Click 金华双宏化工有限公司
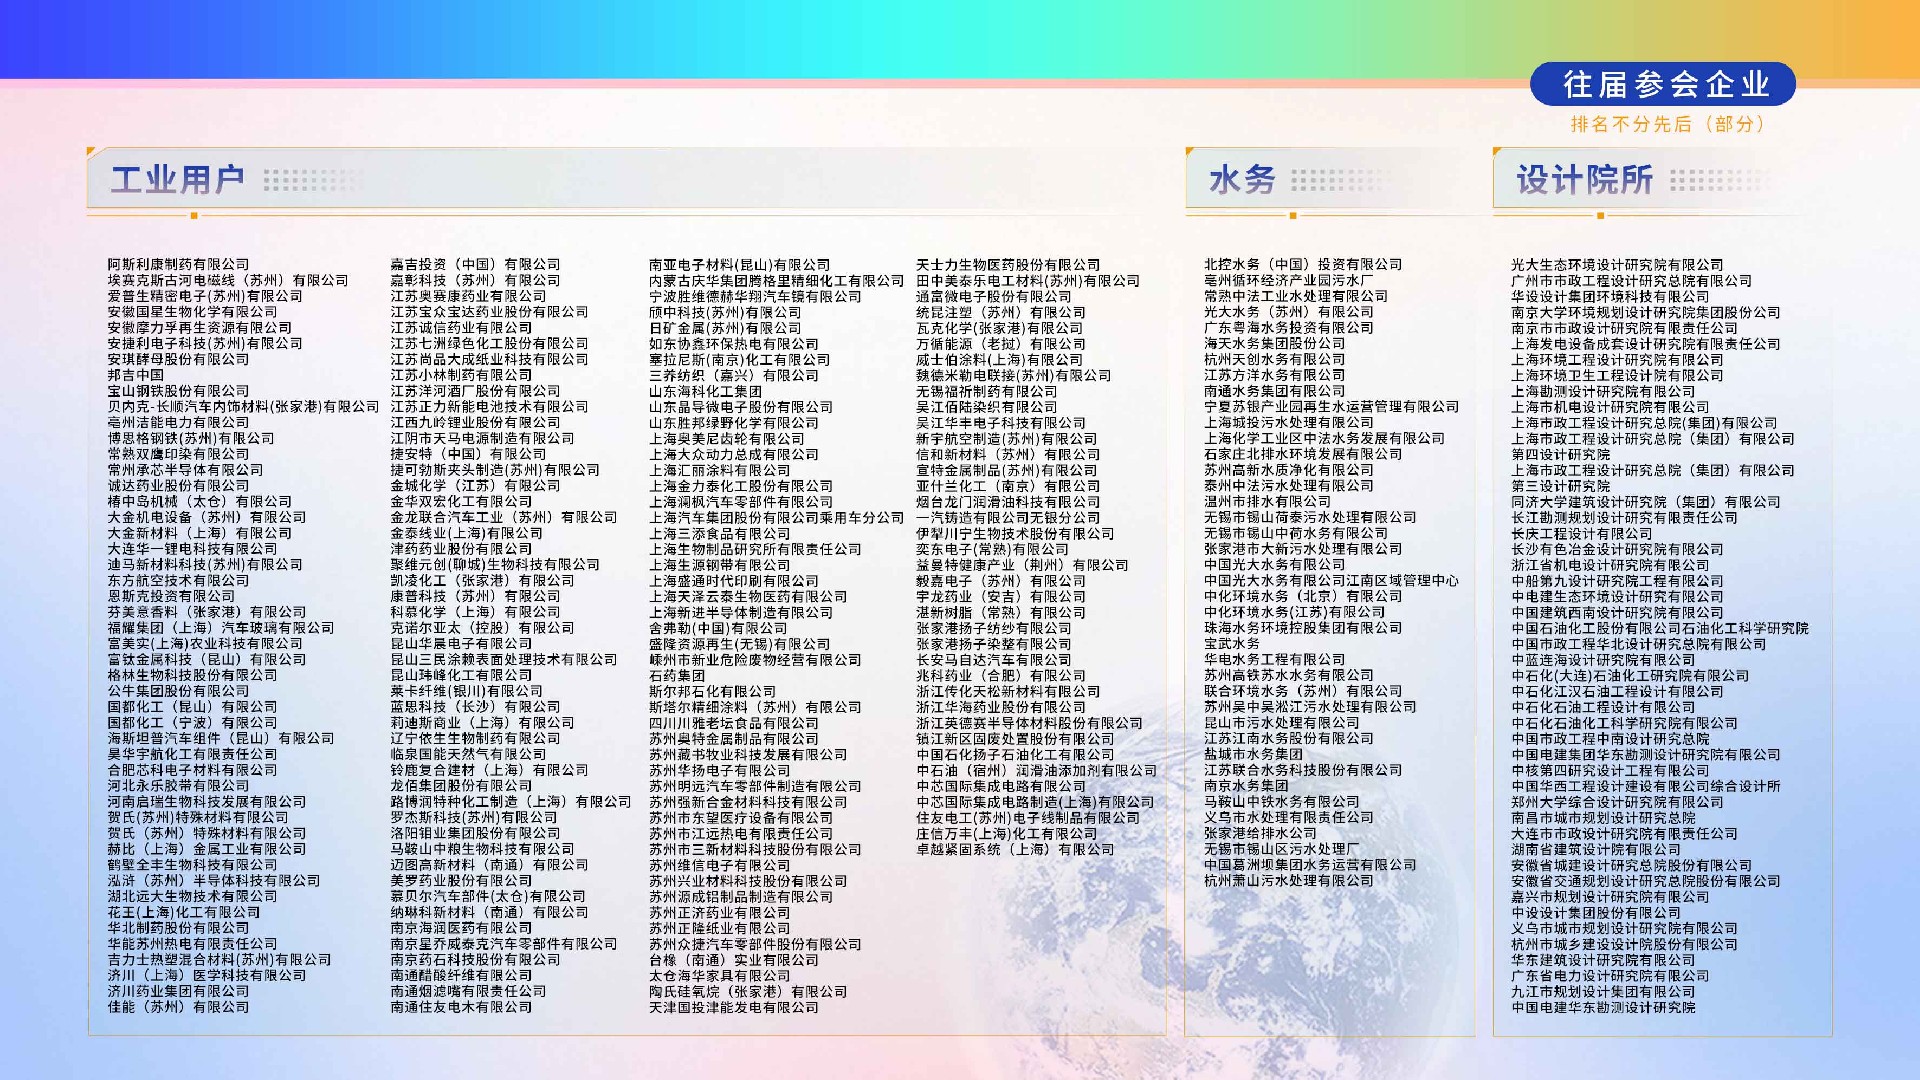This screenshot has height=1080, width=1920. pos(462,502)
